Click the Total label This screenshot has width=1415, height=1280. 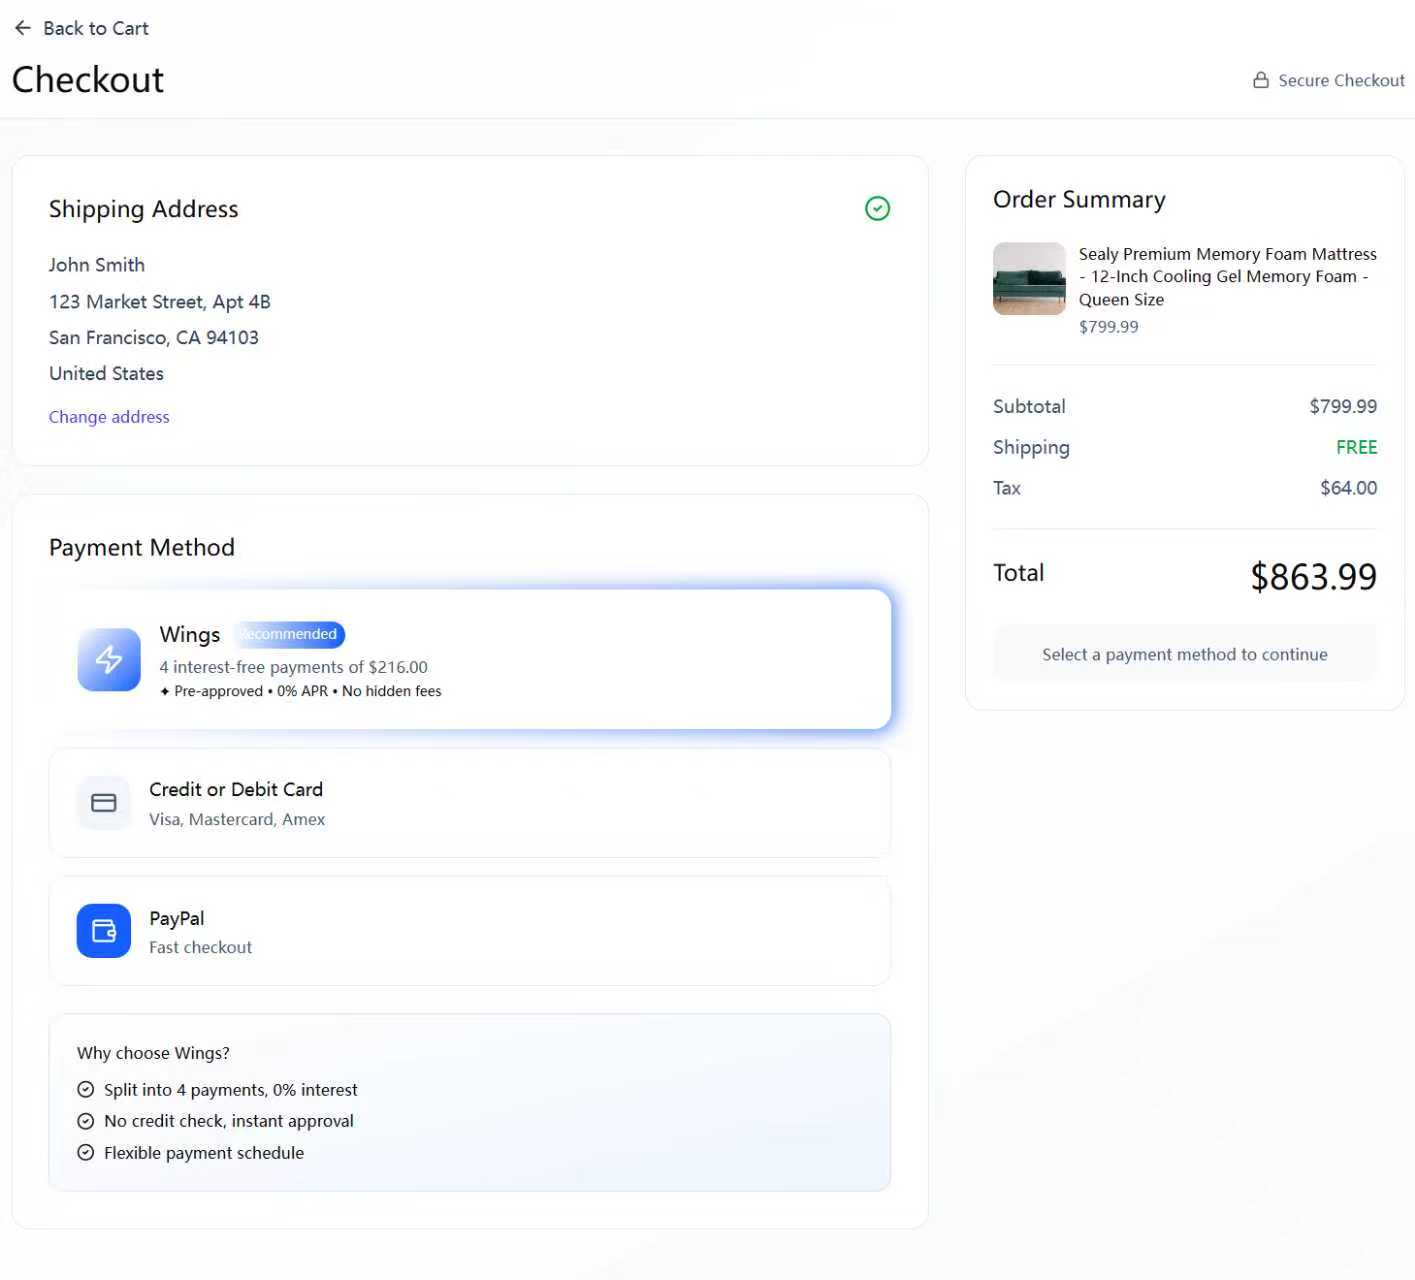1018,573
